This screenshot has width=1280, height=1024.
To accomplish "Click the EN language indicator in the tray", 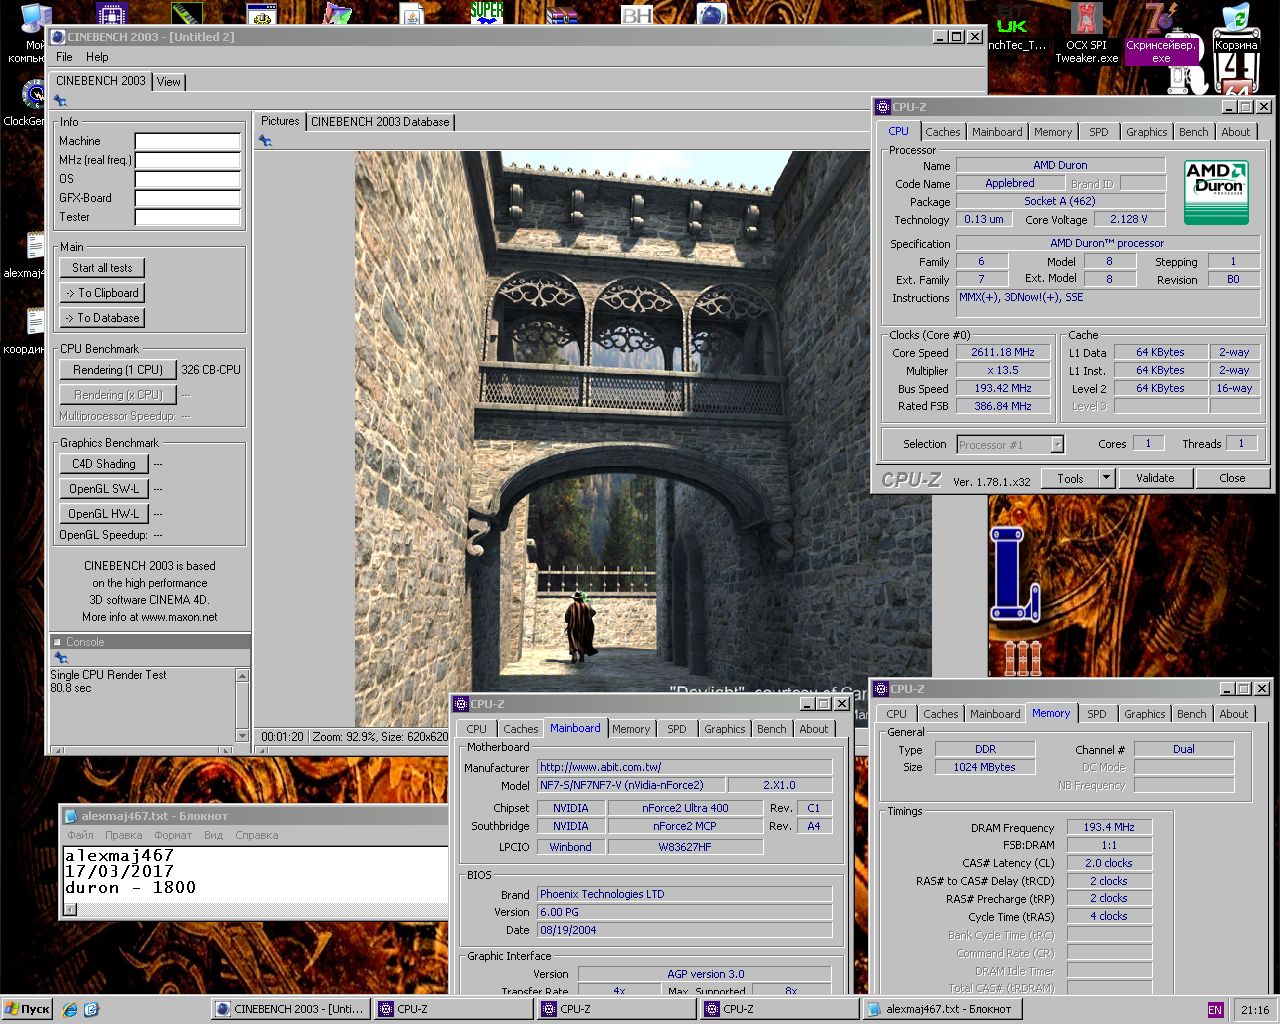I will pos(1215,1010).
